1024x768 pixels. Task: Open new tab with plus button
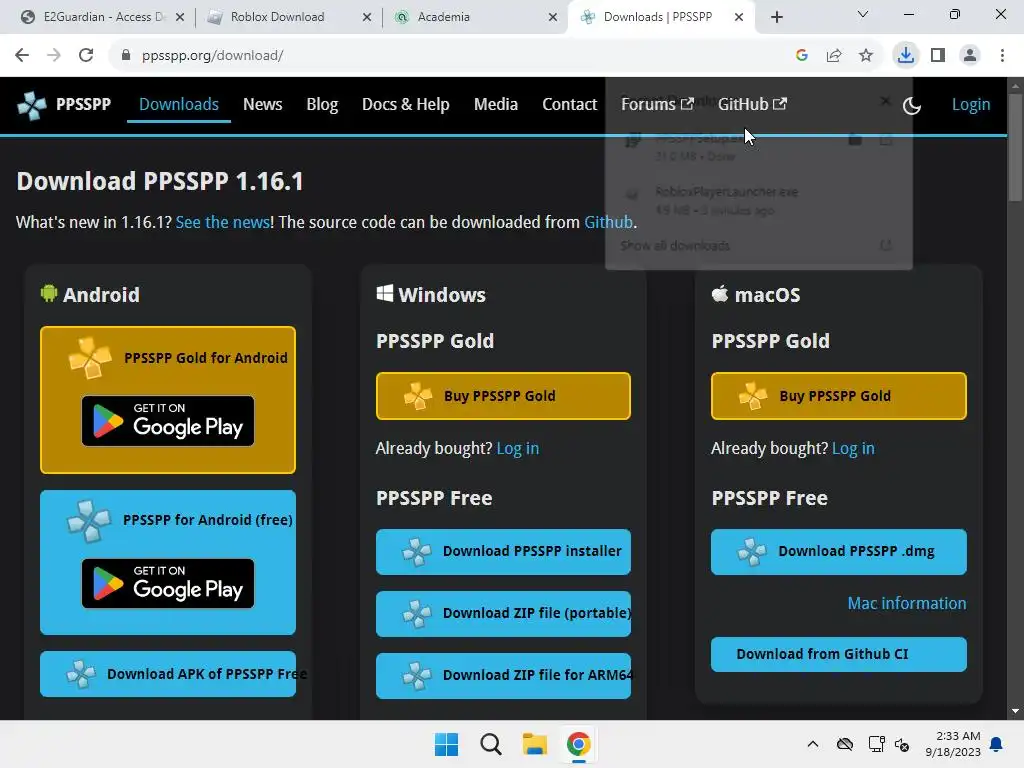pyautogui.click(x=776, y=17)
